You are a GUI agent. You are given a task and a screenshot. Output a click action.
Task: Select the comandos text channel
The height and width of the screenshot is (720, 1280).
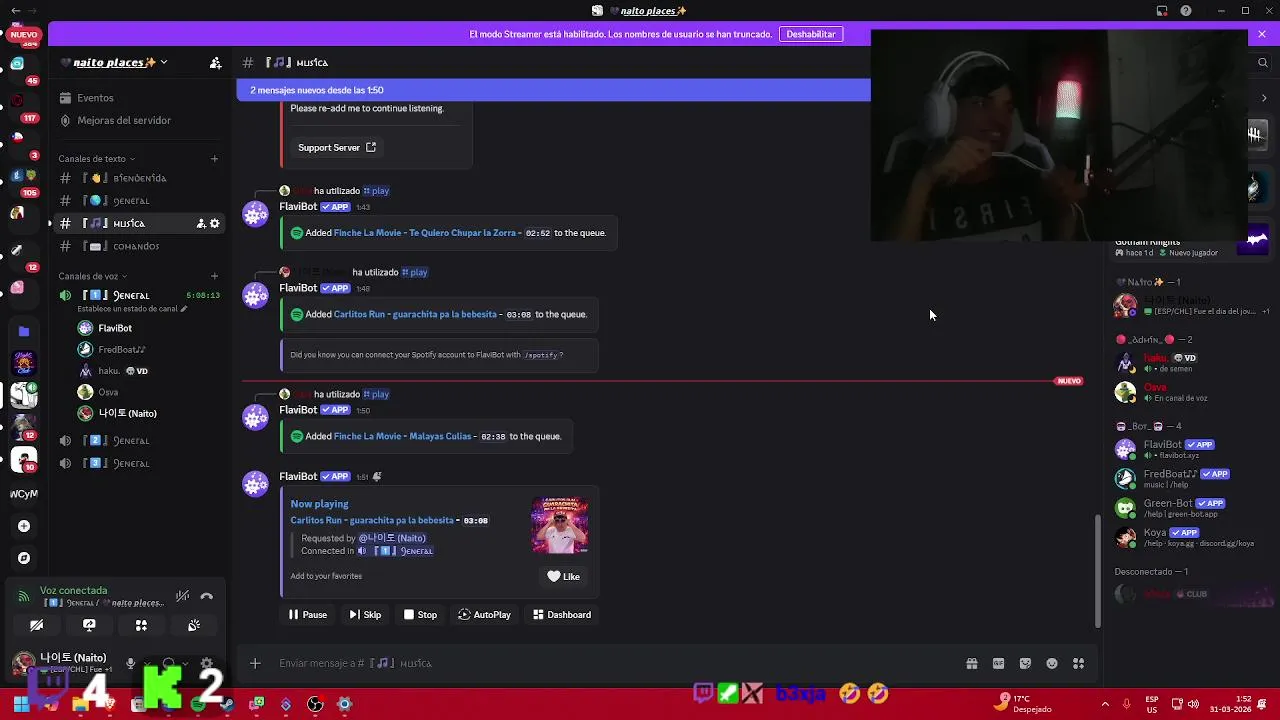pyautogui.click(x=138, y=246)
